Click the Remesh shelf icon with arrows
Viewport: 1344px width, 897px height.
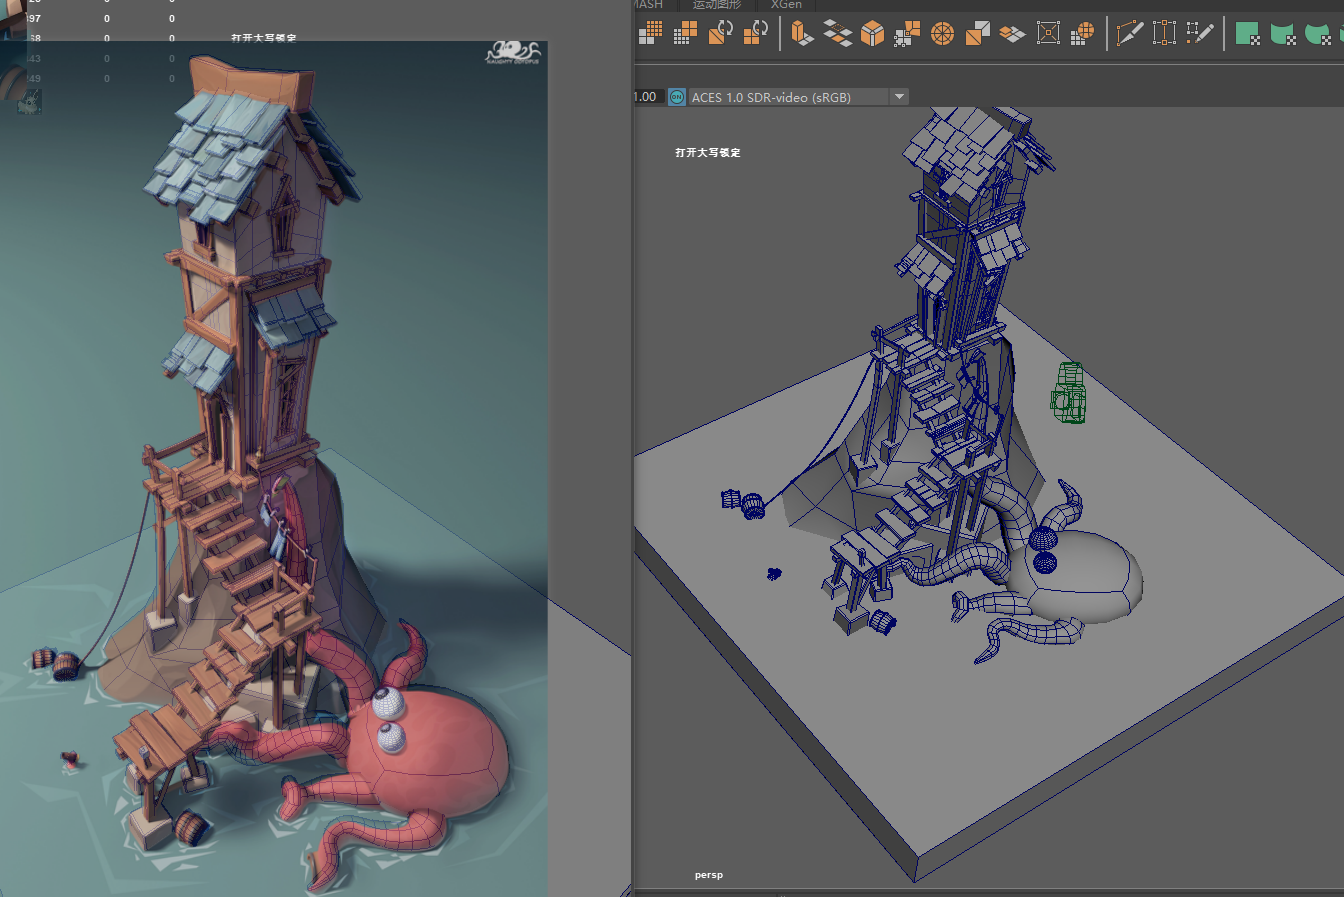tap(720, 33)
